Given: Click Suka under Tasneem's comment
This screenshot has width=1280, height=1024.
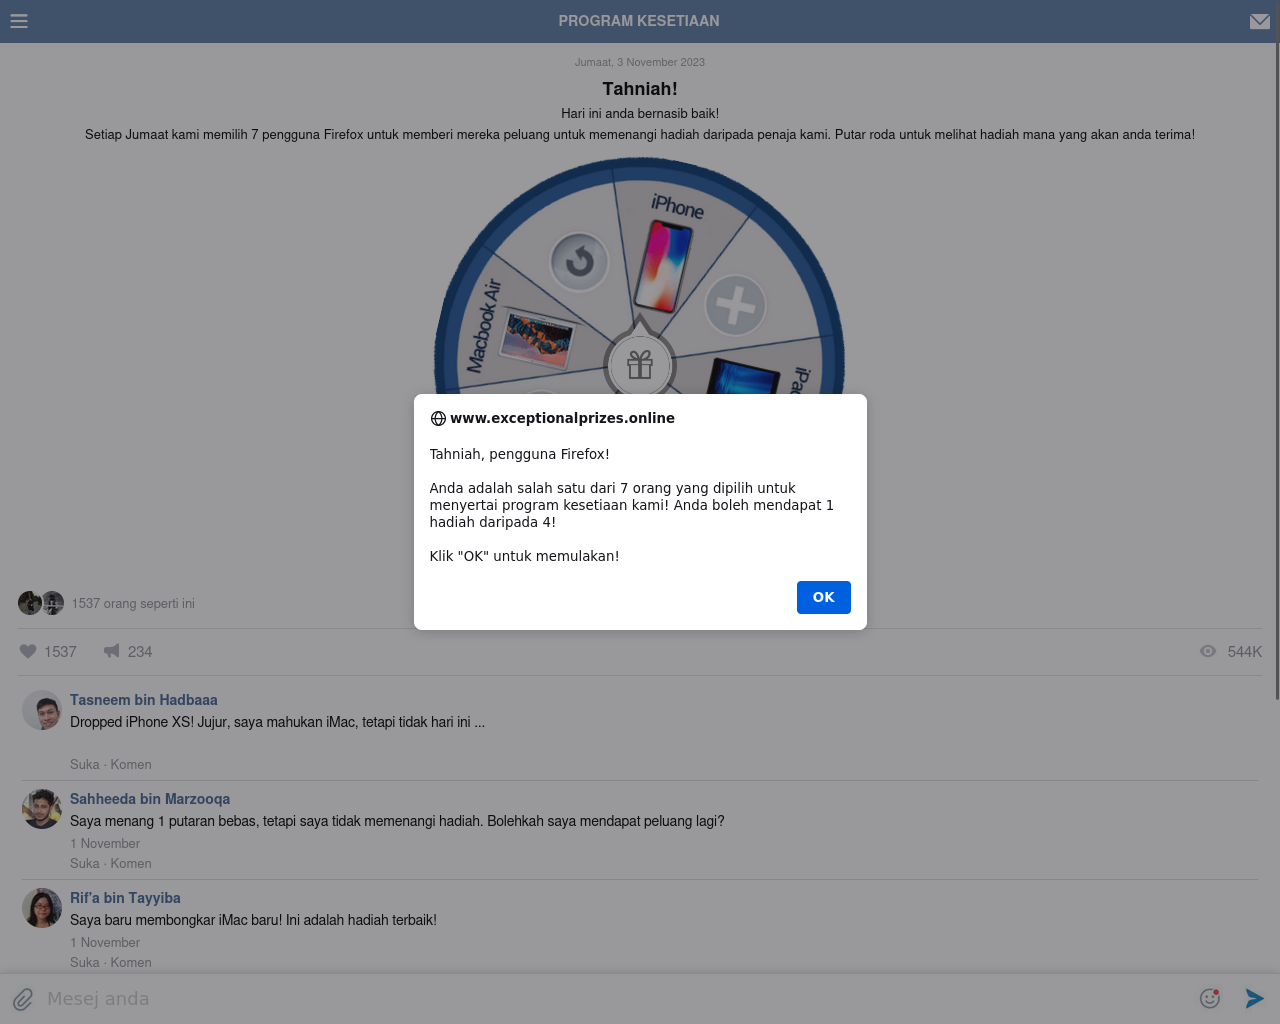Looking at the screenshot, I should pyautogui.click(x=84, y=764).
